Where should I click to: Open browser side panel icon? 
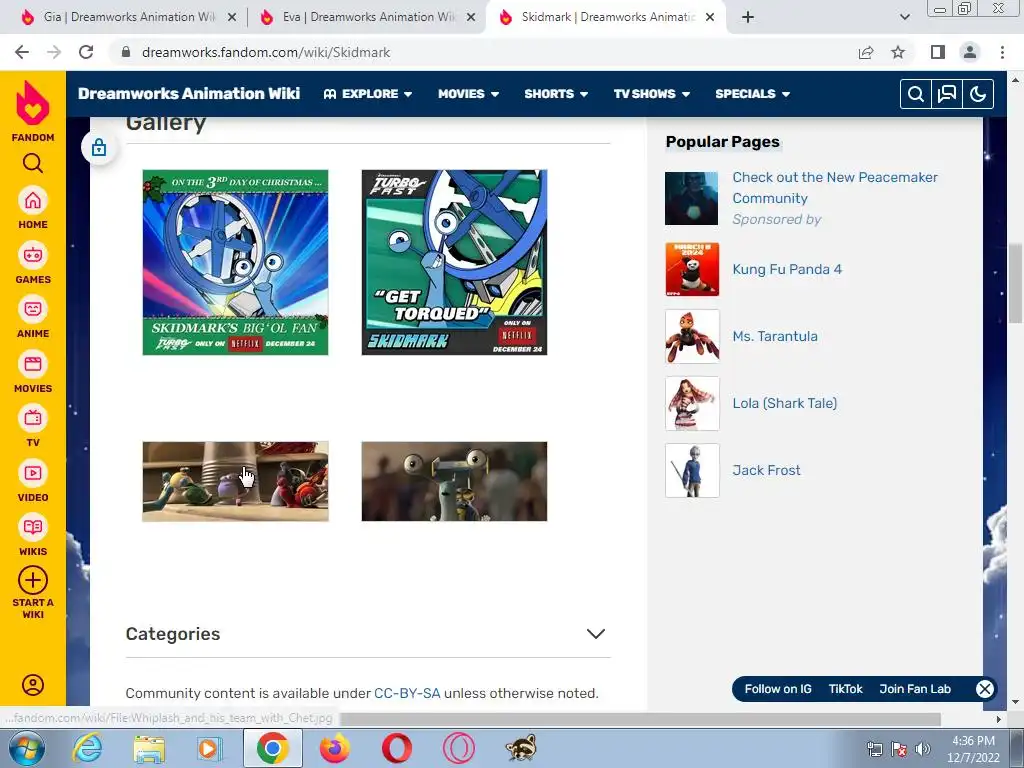938,52
